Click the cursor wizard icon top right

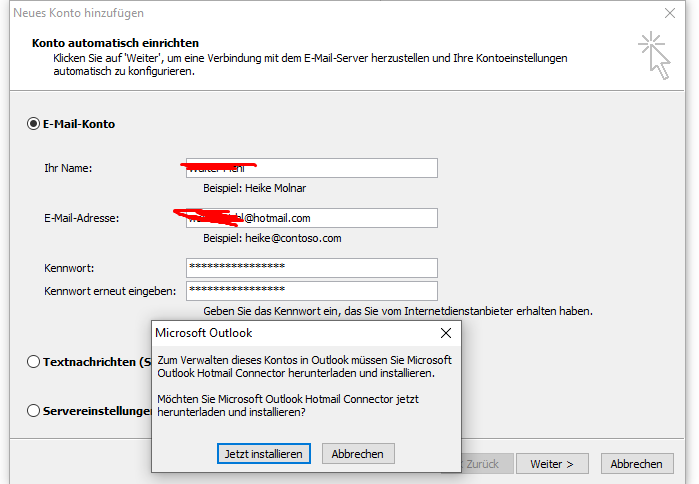coord(654,55)
